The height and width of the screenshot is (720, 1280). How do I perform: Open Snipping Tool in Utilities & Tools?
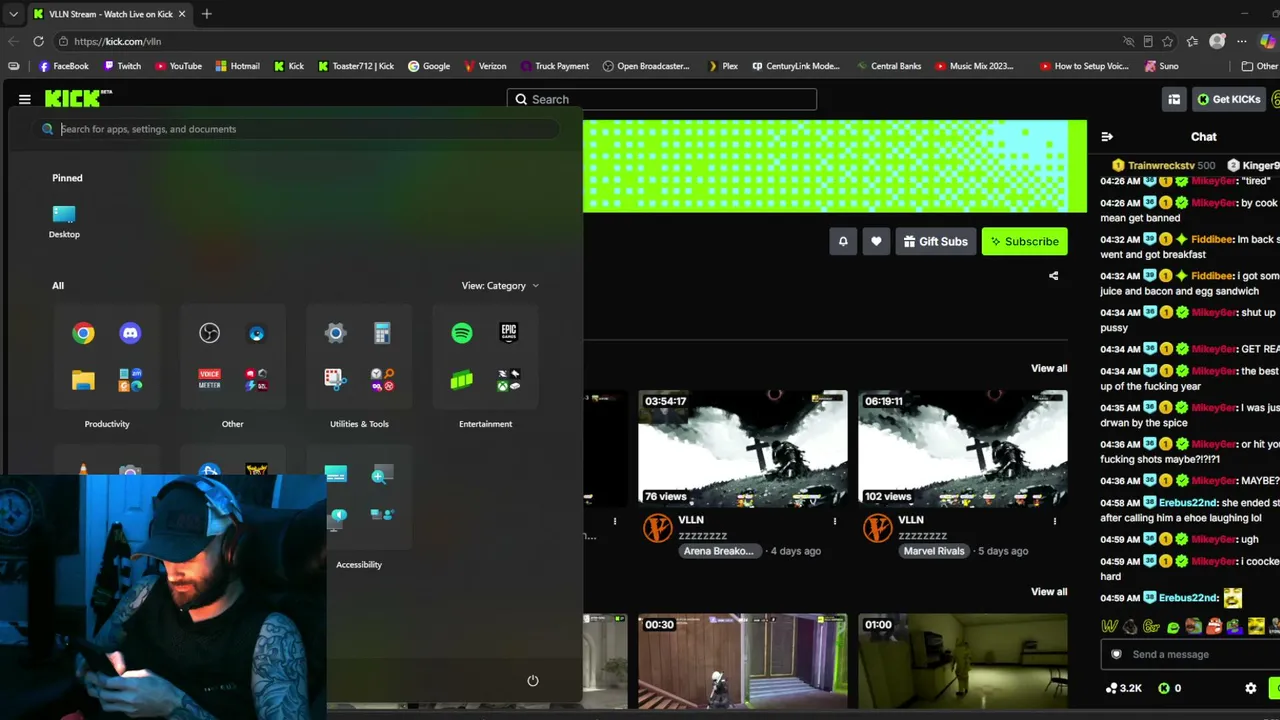tap(335, 380)
